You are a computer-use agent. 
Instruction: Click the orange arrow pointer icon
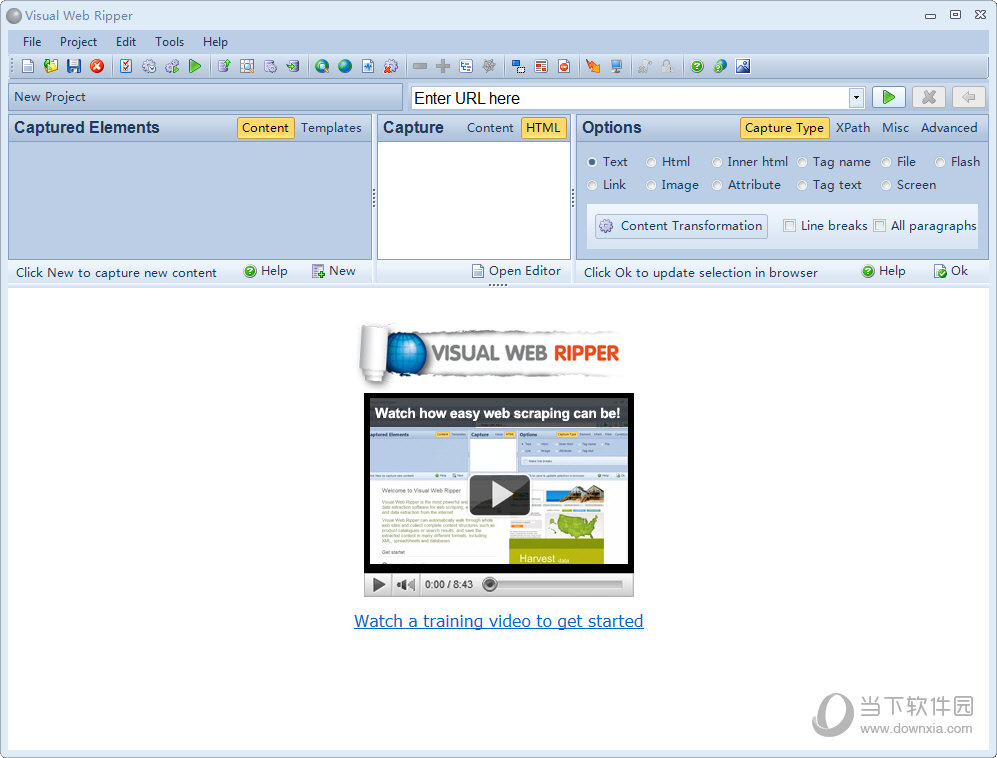tap(593, 66)
